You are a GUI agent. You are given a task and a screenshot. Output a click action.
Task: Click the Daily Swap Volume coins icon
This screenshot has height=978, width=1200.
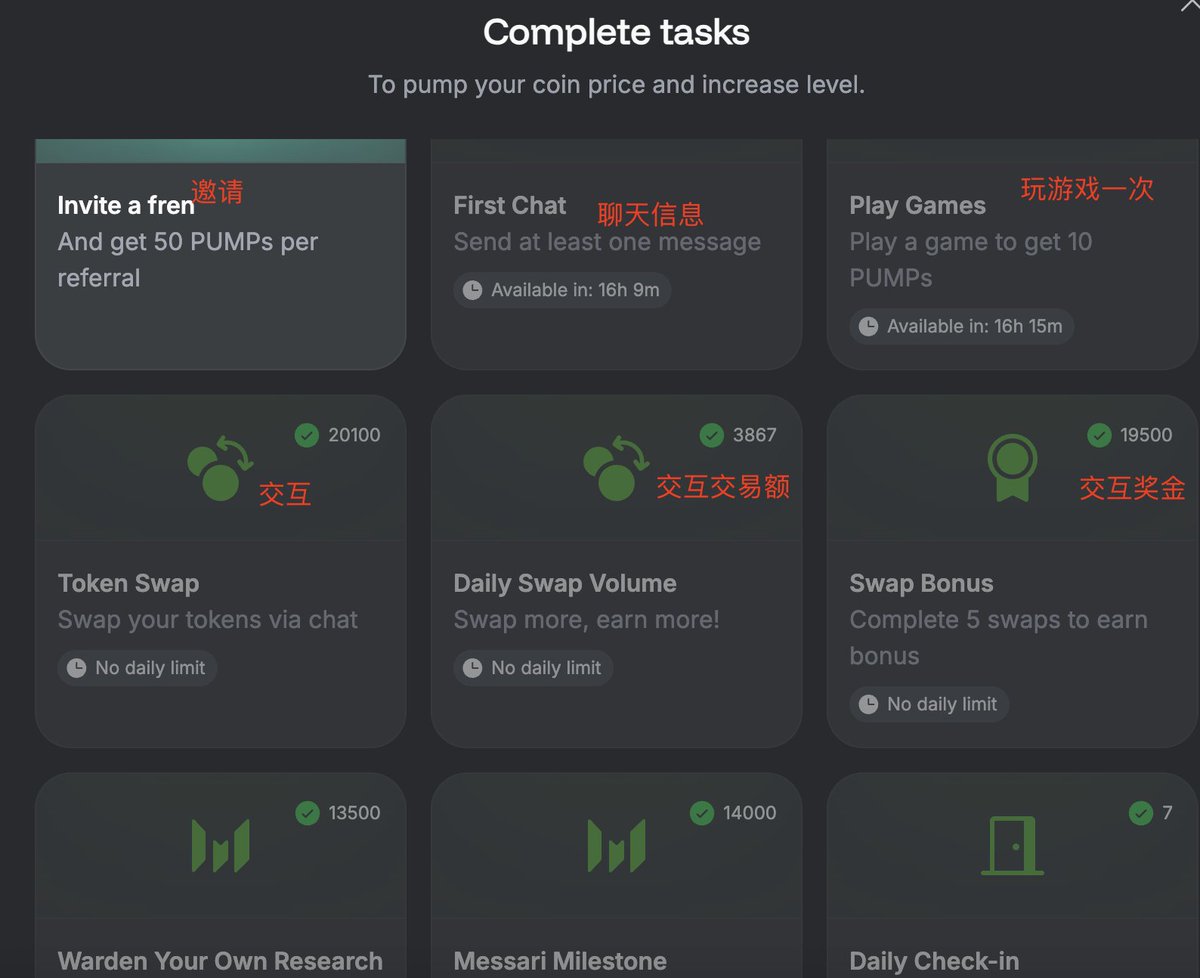tap(616, 468)
